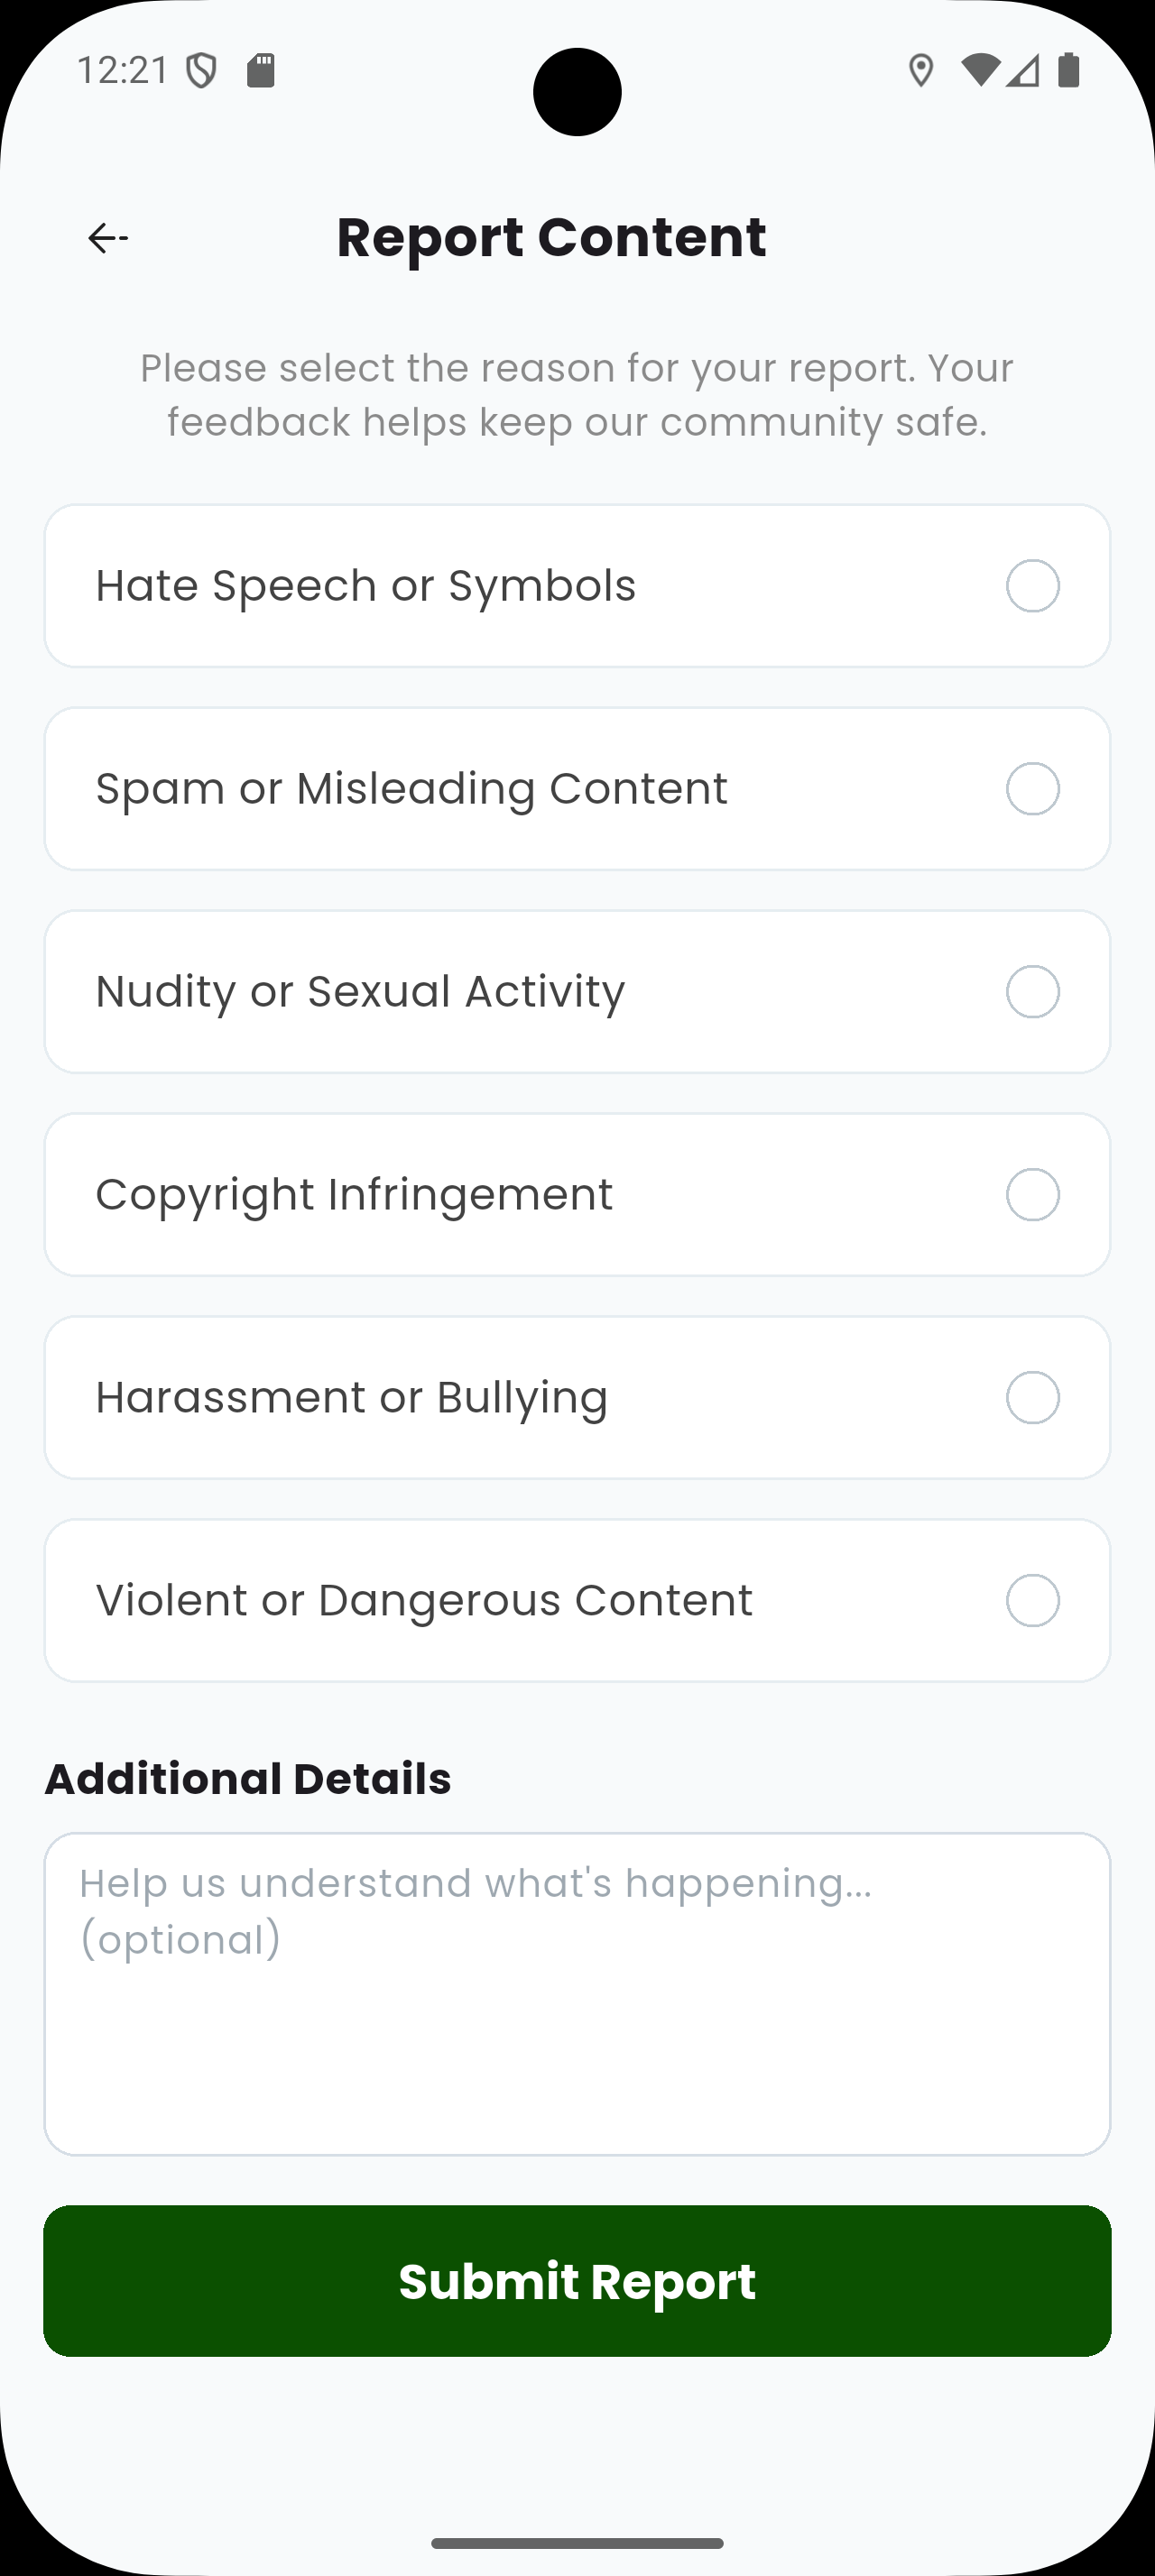Tap the status bar clock
The image size is (1155, 2576).
click(123, 71)
